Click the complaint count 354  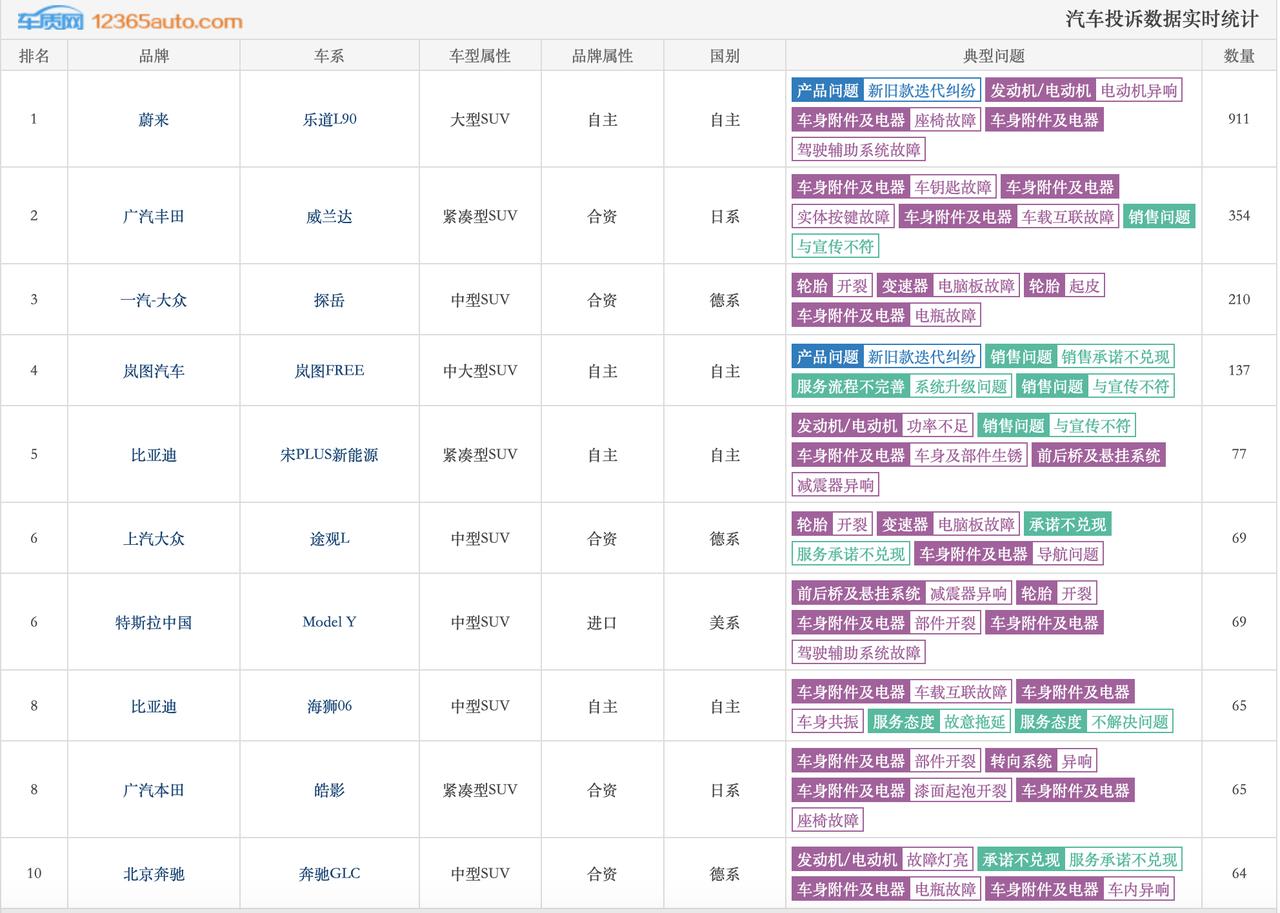1239,215
